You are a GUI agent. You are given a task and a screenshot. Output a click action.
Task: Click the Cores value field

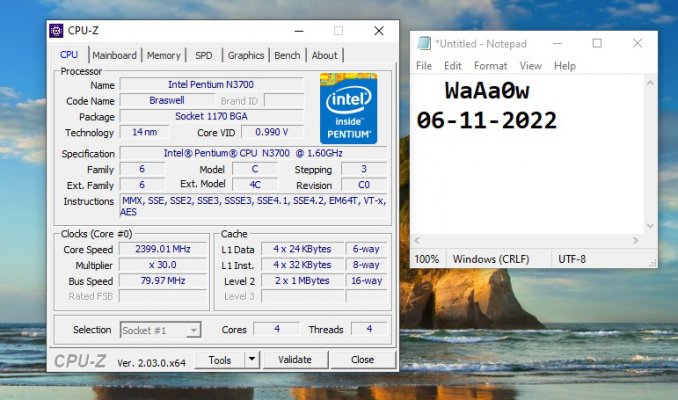277,329
